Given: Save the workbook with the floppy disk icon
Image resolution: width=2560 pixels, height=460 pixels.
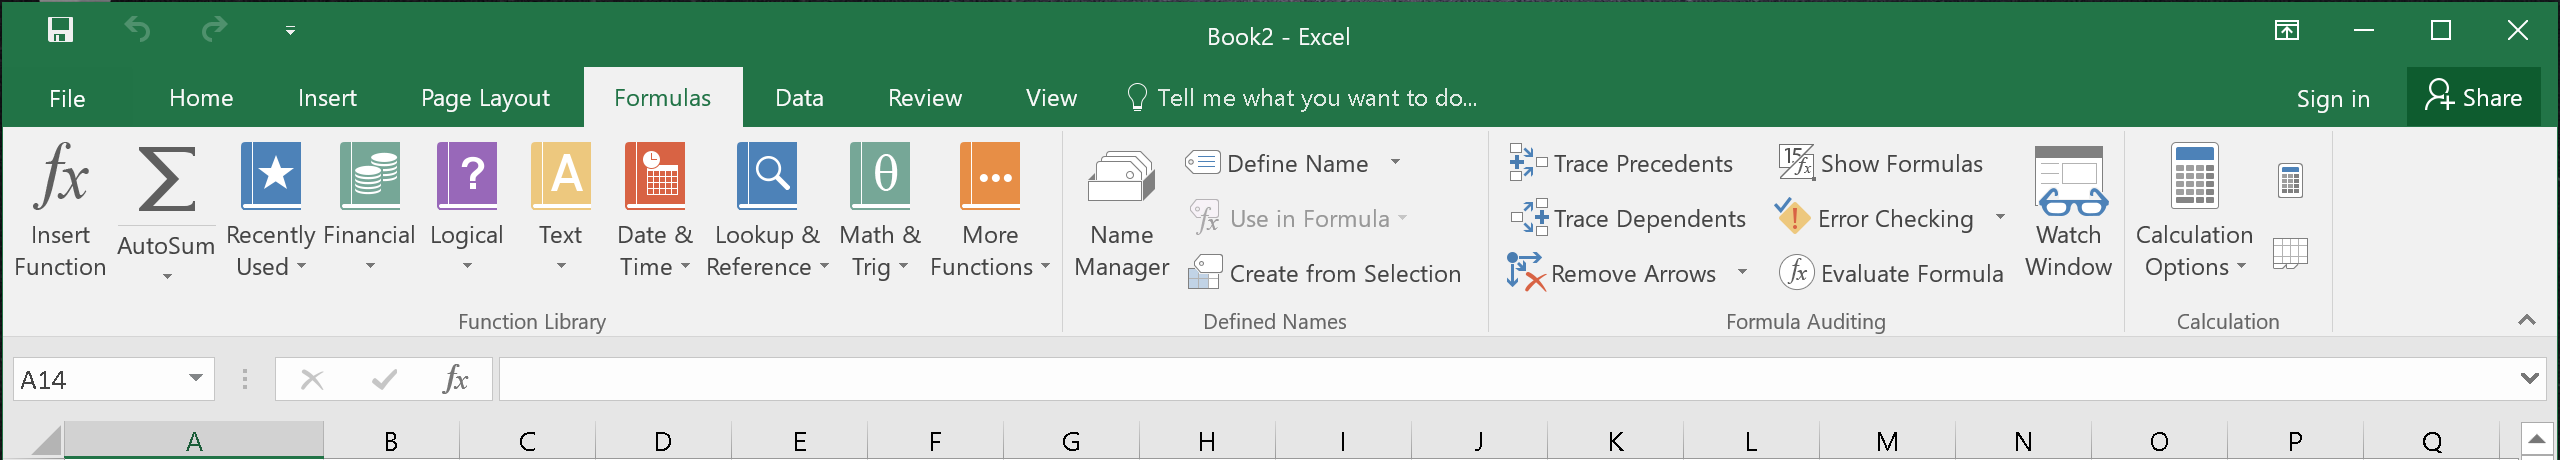Looking at the screenshot, I should [x=60, y=31].
